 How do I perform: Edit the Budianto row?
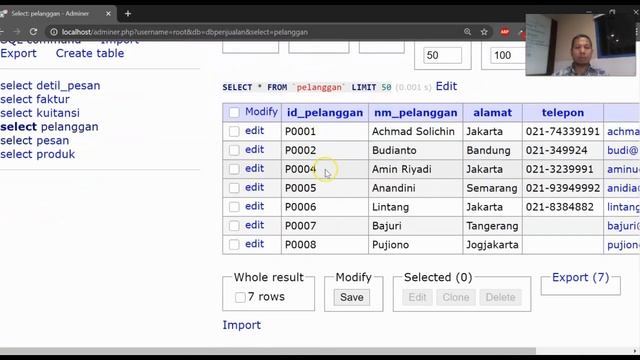point(254,149)
